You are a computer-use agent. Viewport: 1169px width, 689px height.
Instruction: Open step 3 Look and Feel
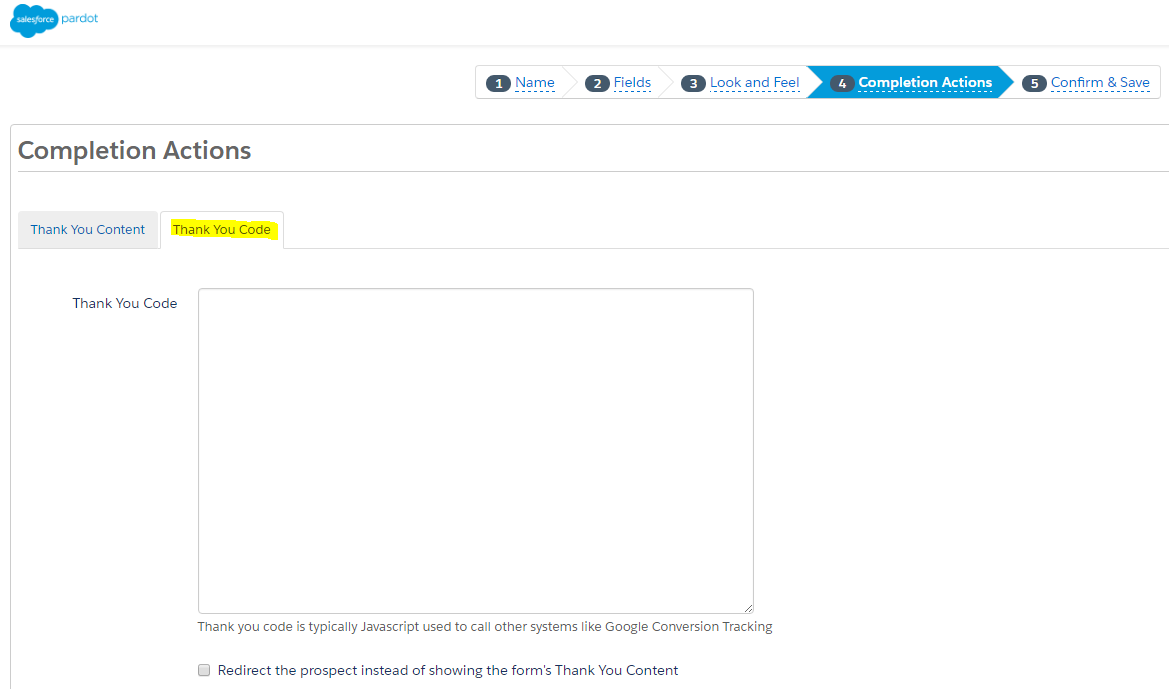click(x=754, y=83)
